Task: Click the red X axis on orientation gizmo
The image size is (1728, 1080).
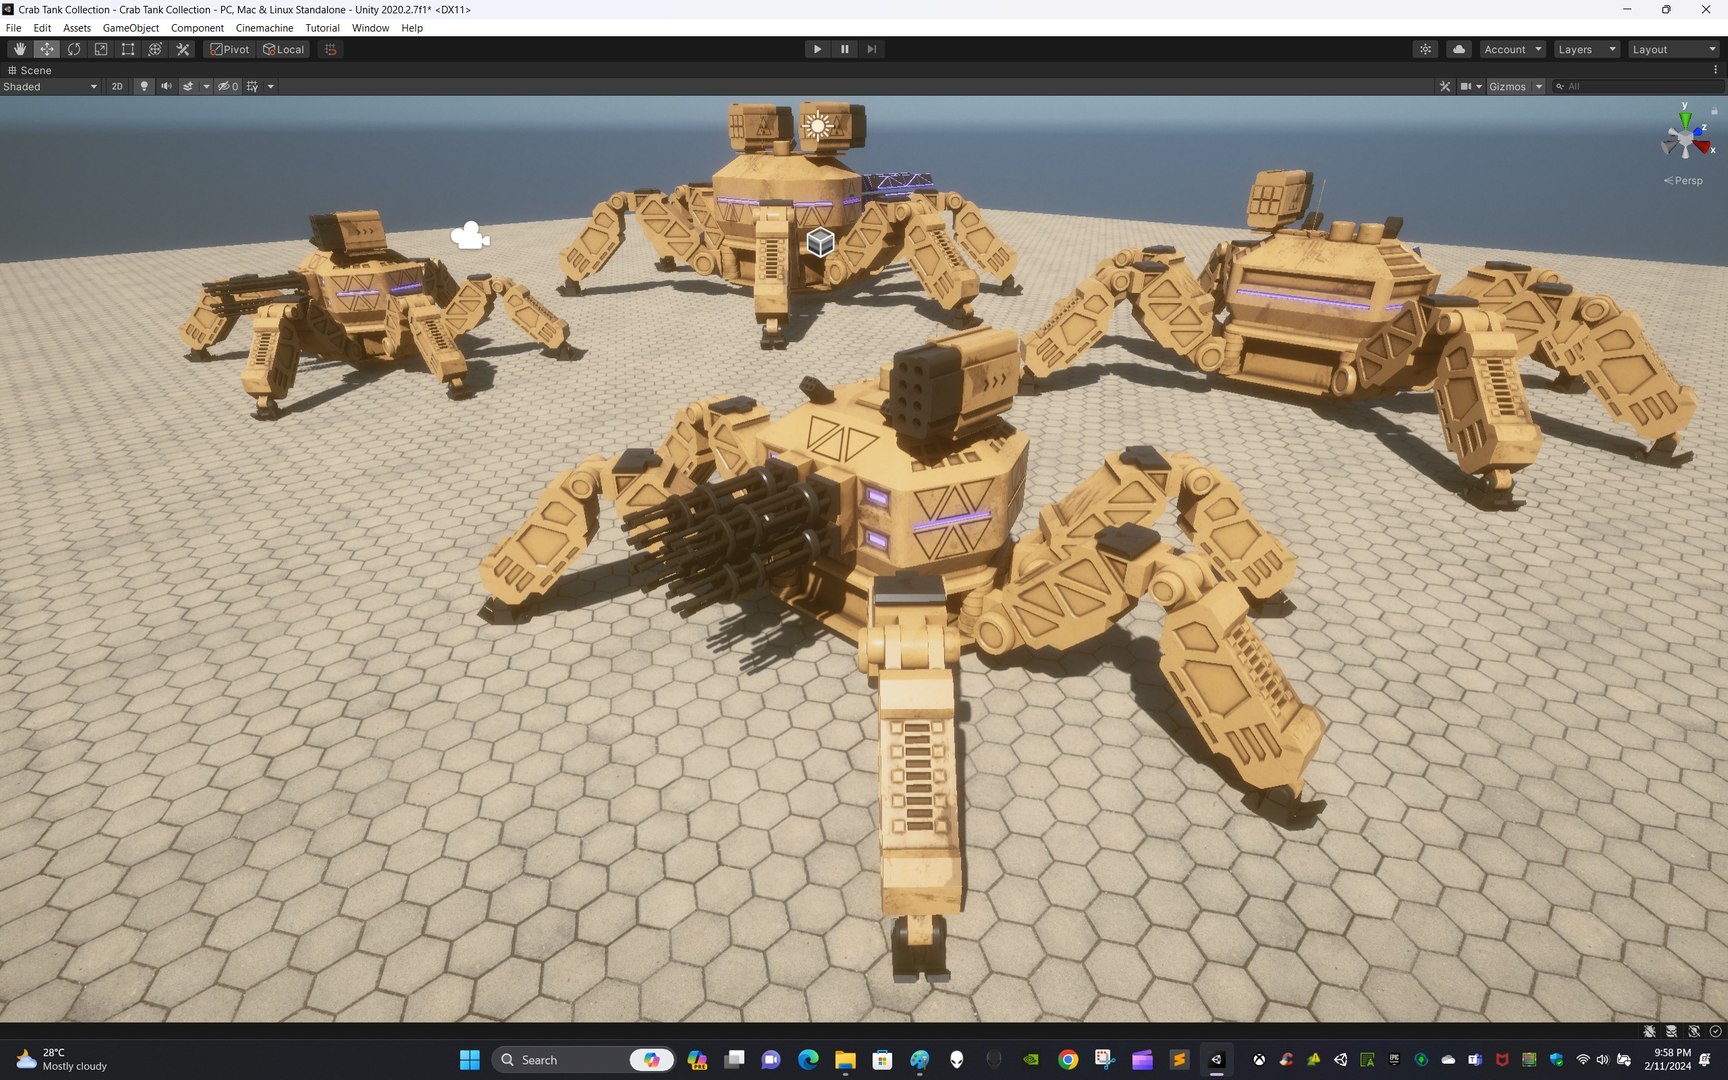Action: pos(1704,147)
